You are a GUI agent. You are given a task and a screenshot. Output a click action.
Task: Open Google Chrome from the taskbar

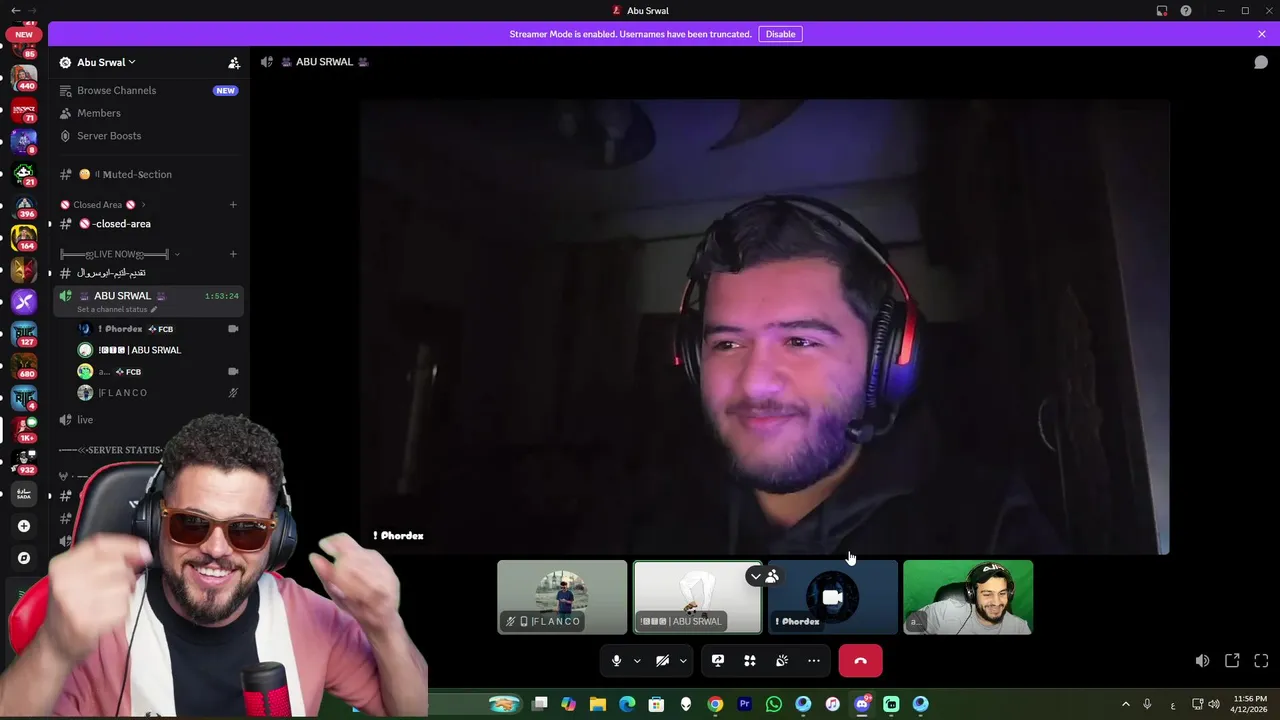pos(715,704)
